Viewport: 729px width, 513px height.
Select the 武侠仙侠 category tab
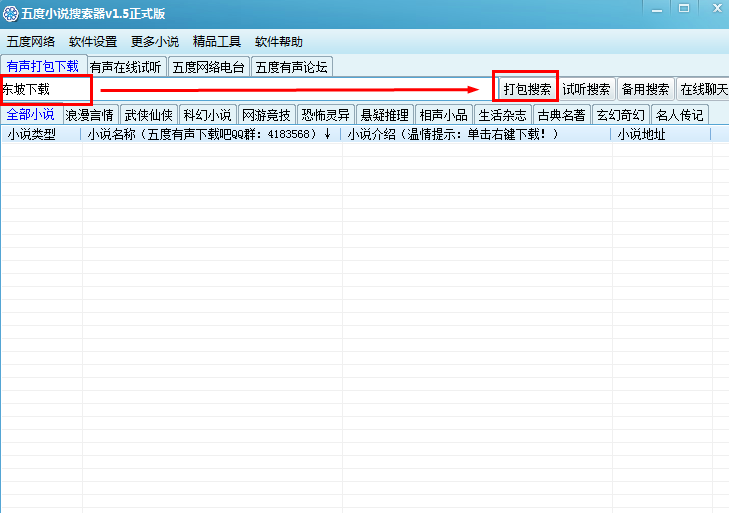[x=148, y=115]
